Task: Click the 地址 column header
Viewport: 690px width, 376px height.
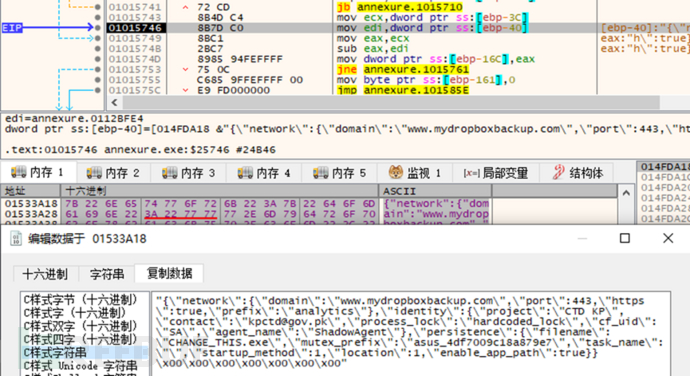Action: click(x=30, y=191)
